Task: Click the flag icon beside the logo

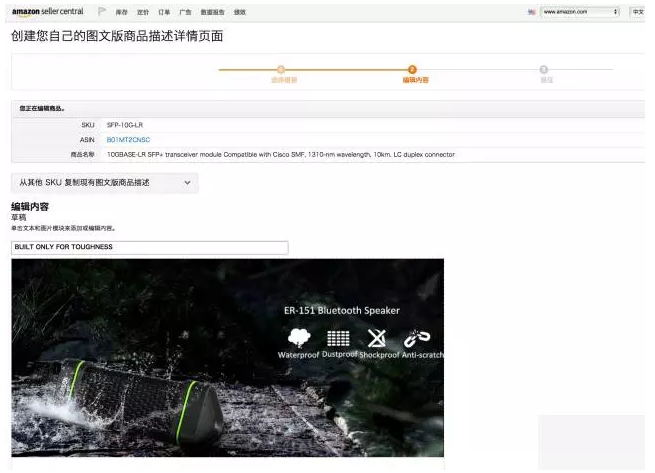Action: point(102,12)
